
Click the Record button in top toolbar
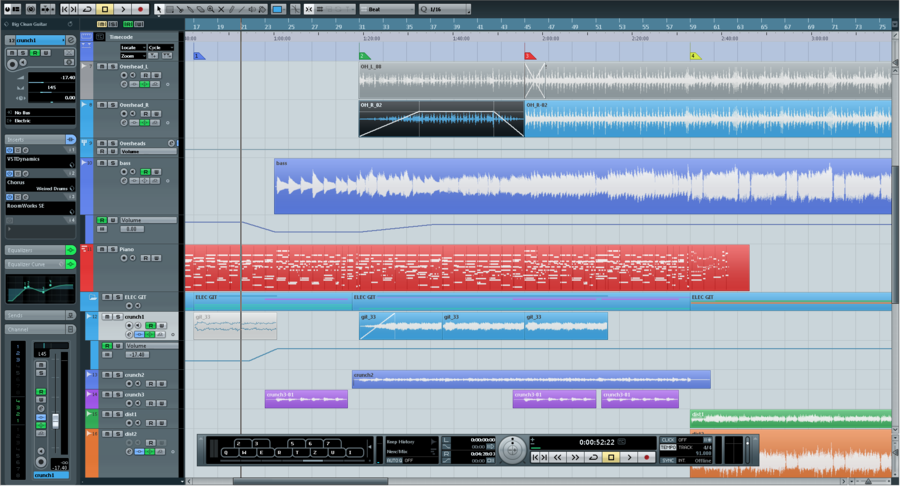click(140, 9)
